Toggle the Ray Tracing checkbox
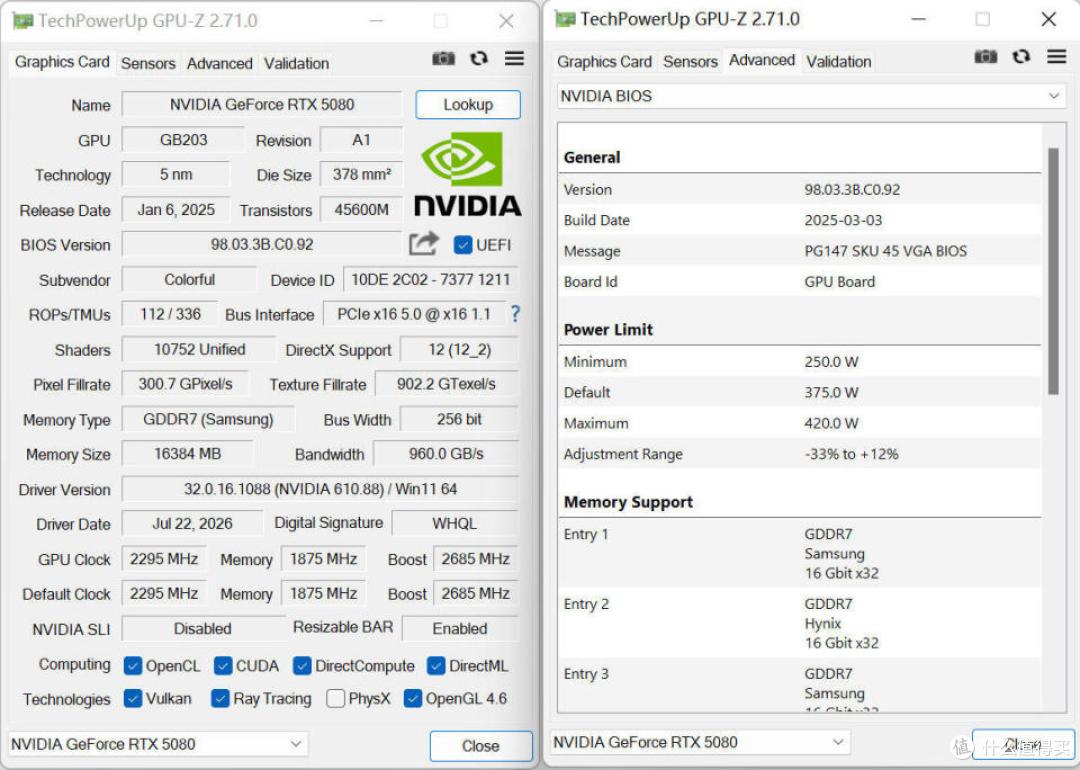The image size is (1080, 770). (220, 698)
